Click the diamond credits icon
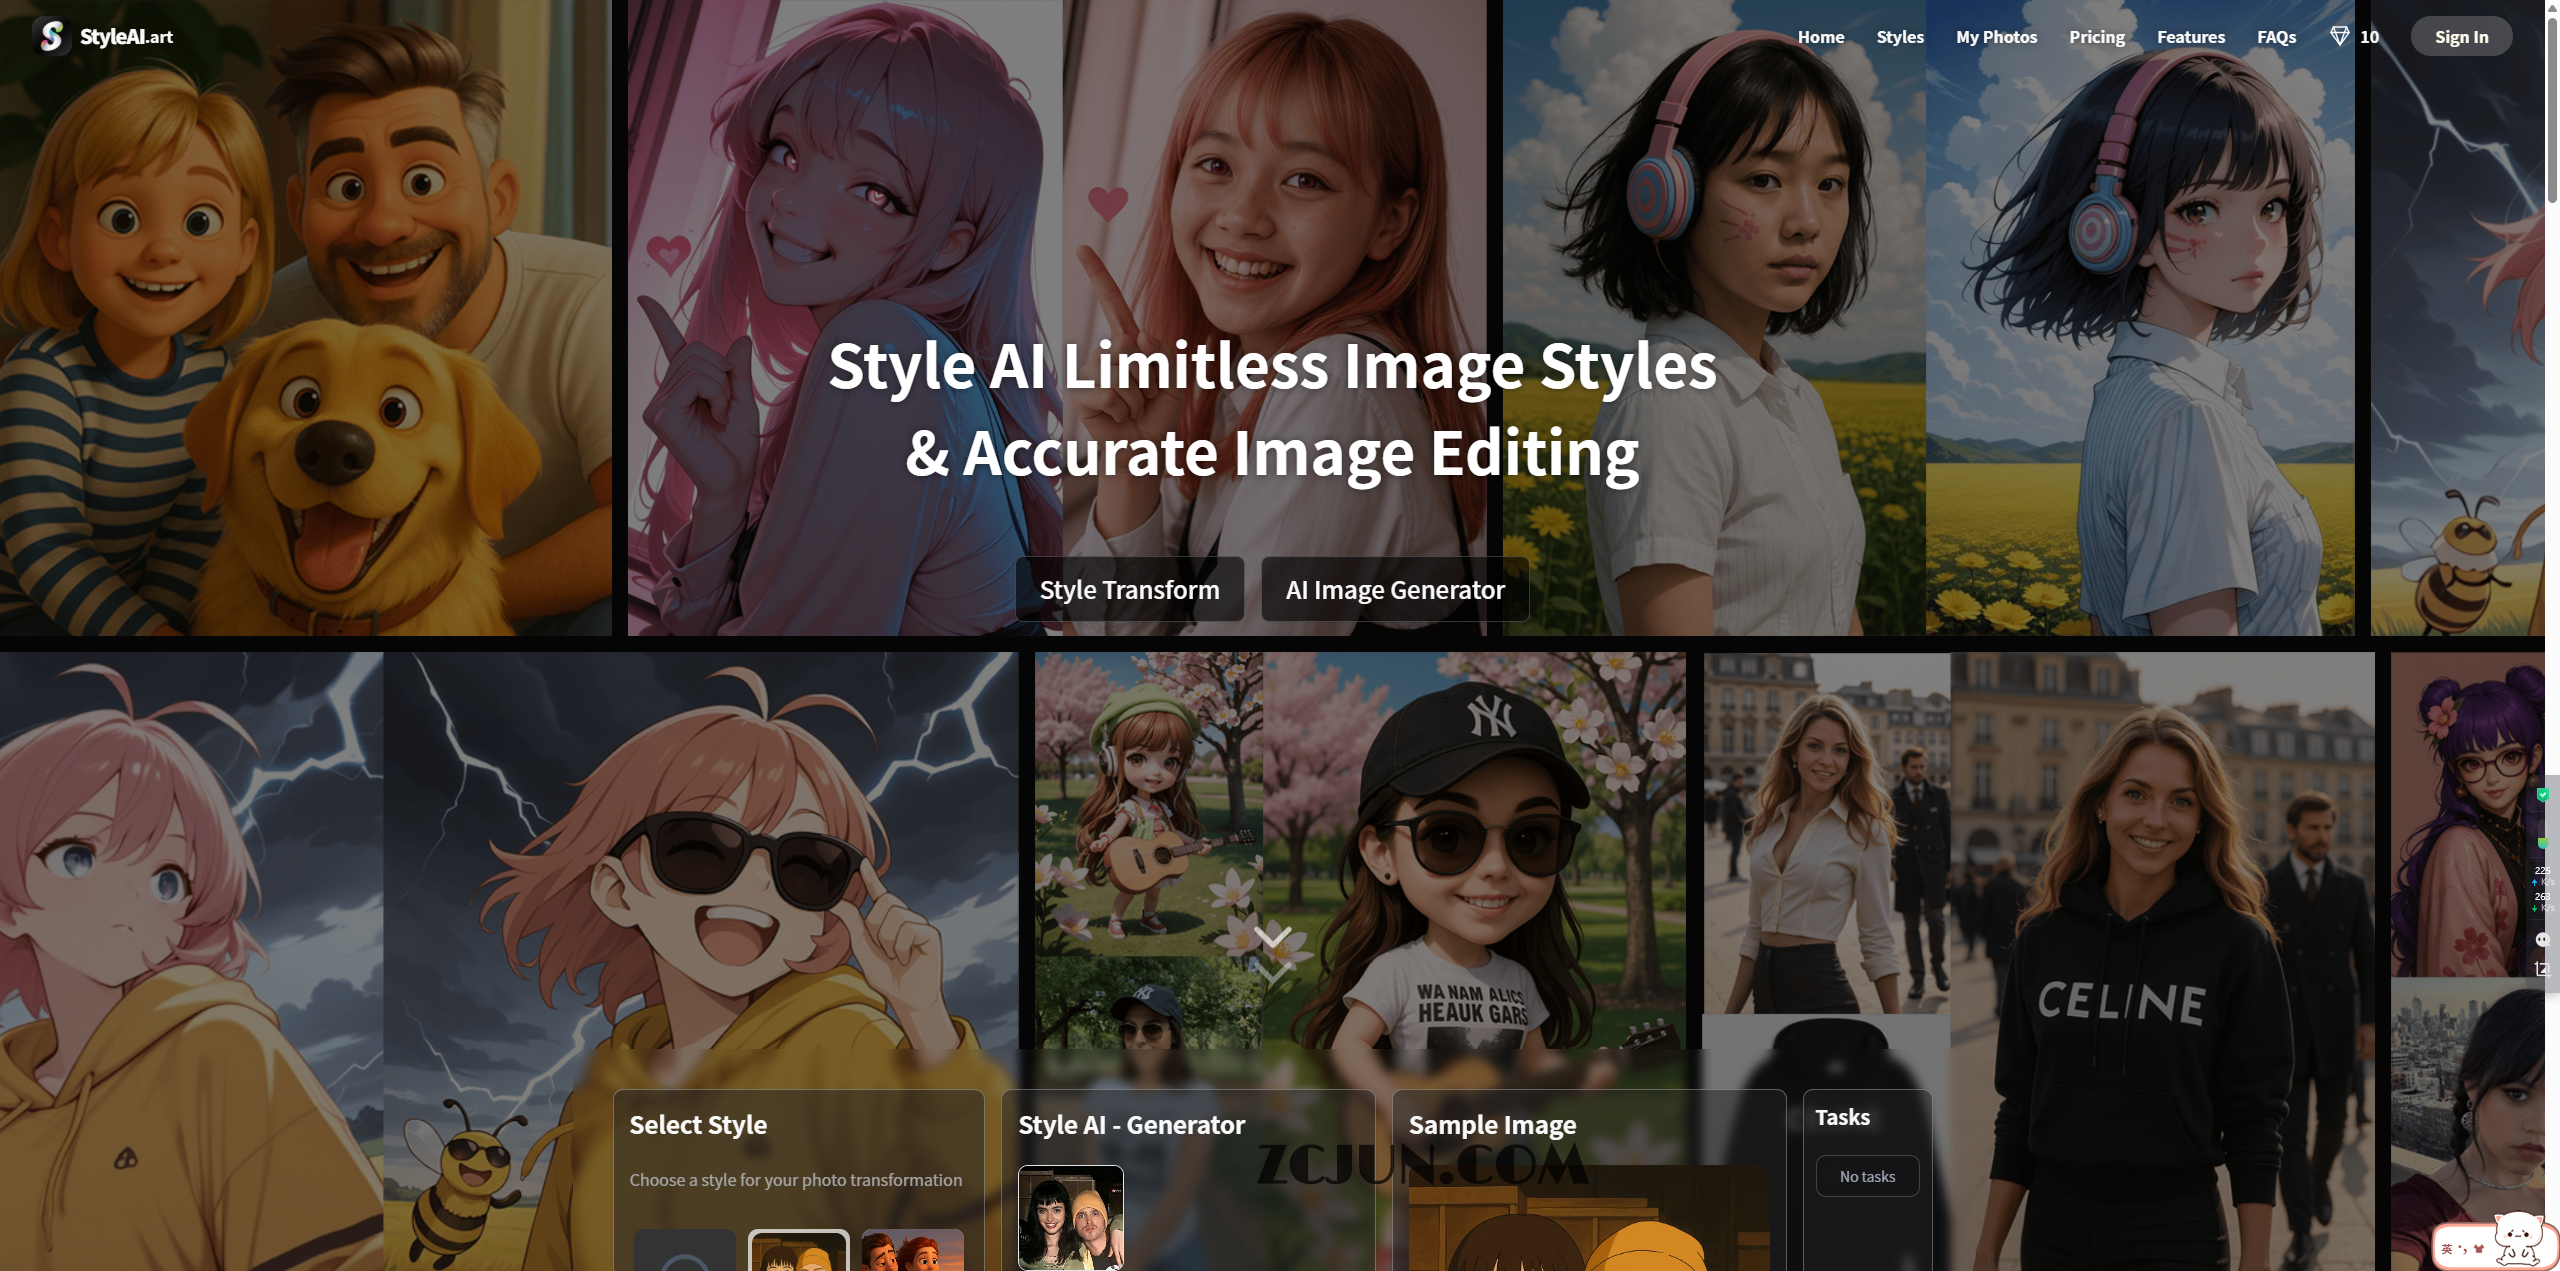This screenshot has height=1271, width=2560. click(x=2339, y=37)
